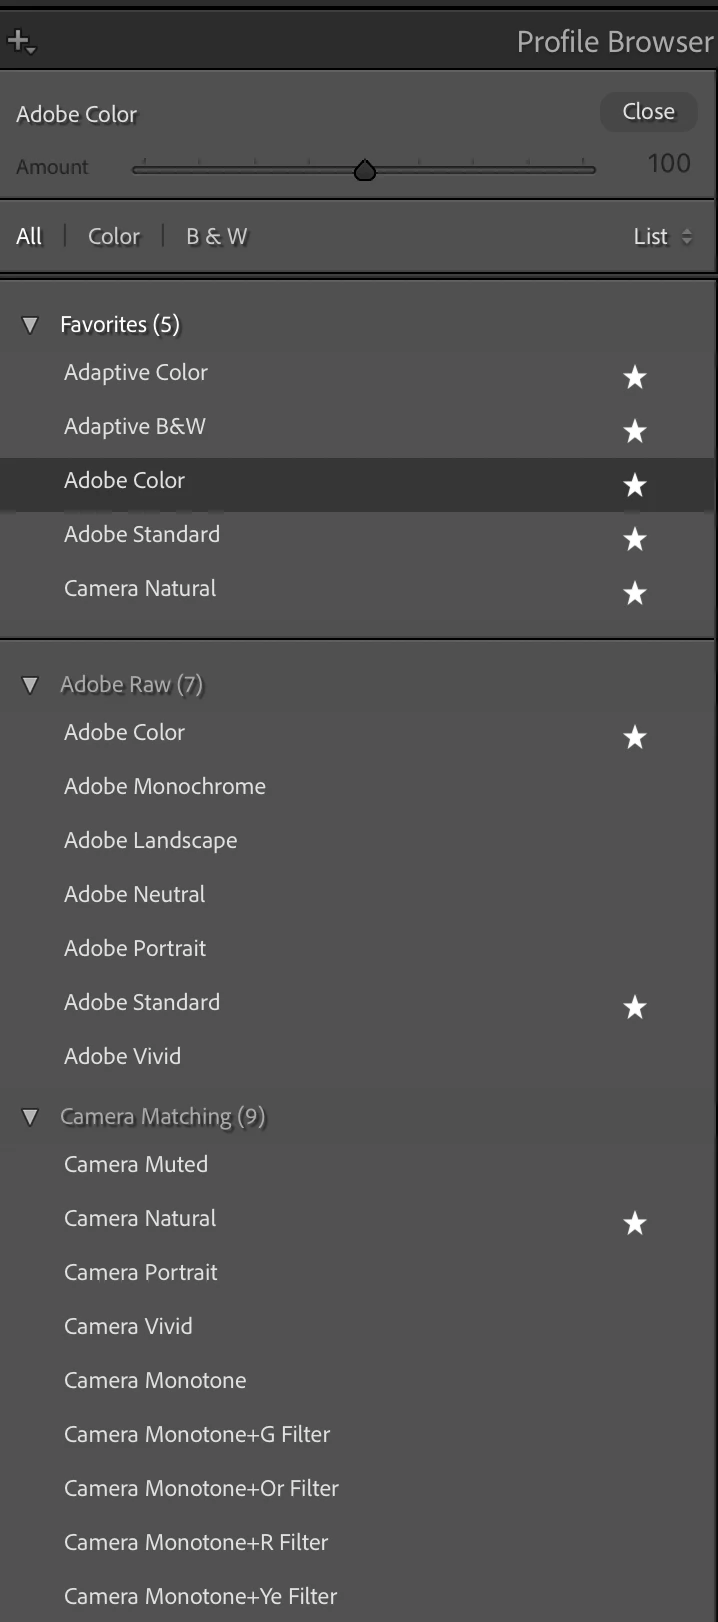Collapse the Favorites group
This screenshot has height=1622, width=718.
pos(30,325)
